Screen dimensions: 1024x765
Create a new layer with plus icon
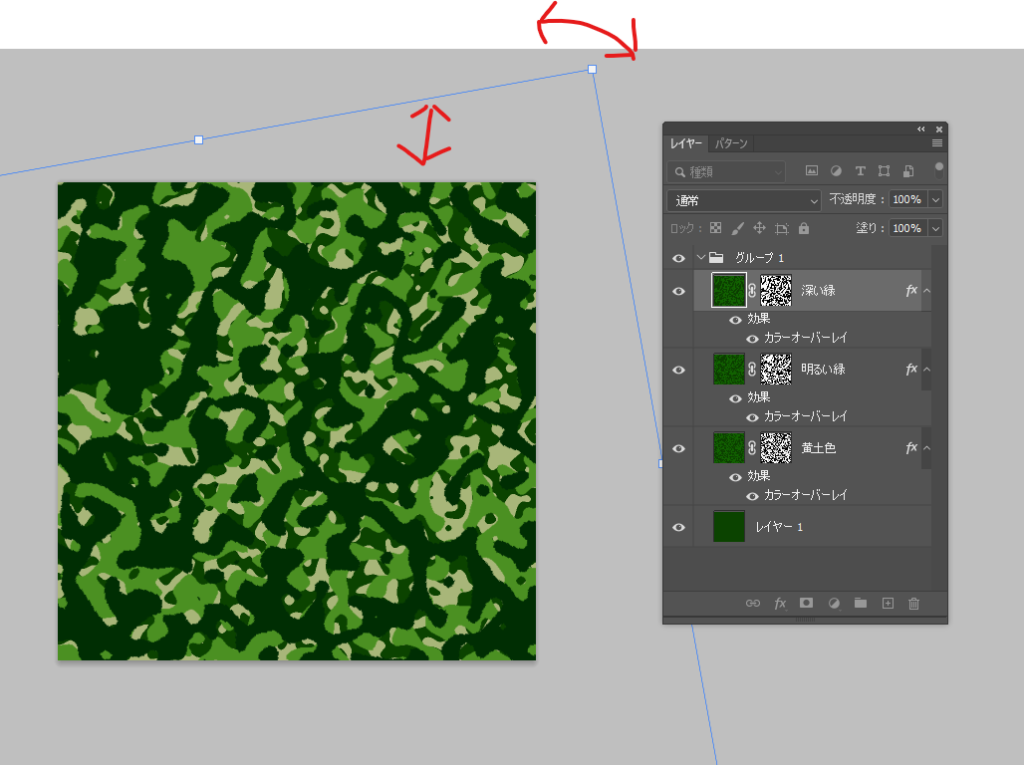[887, 604]
